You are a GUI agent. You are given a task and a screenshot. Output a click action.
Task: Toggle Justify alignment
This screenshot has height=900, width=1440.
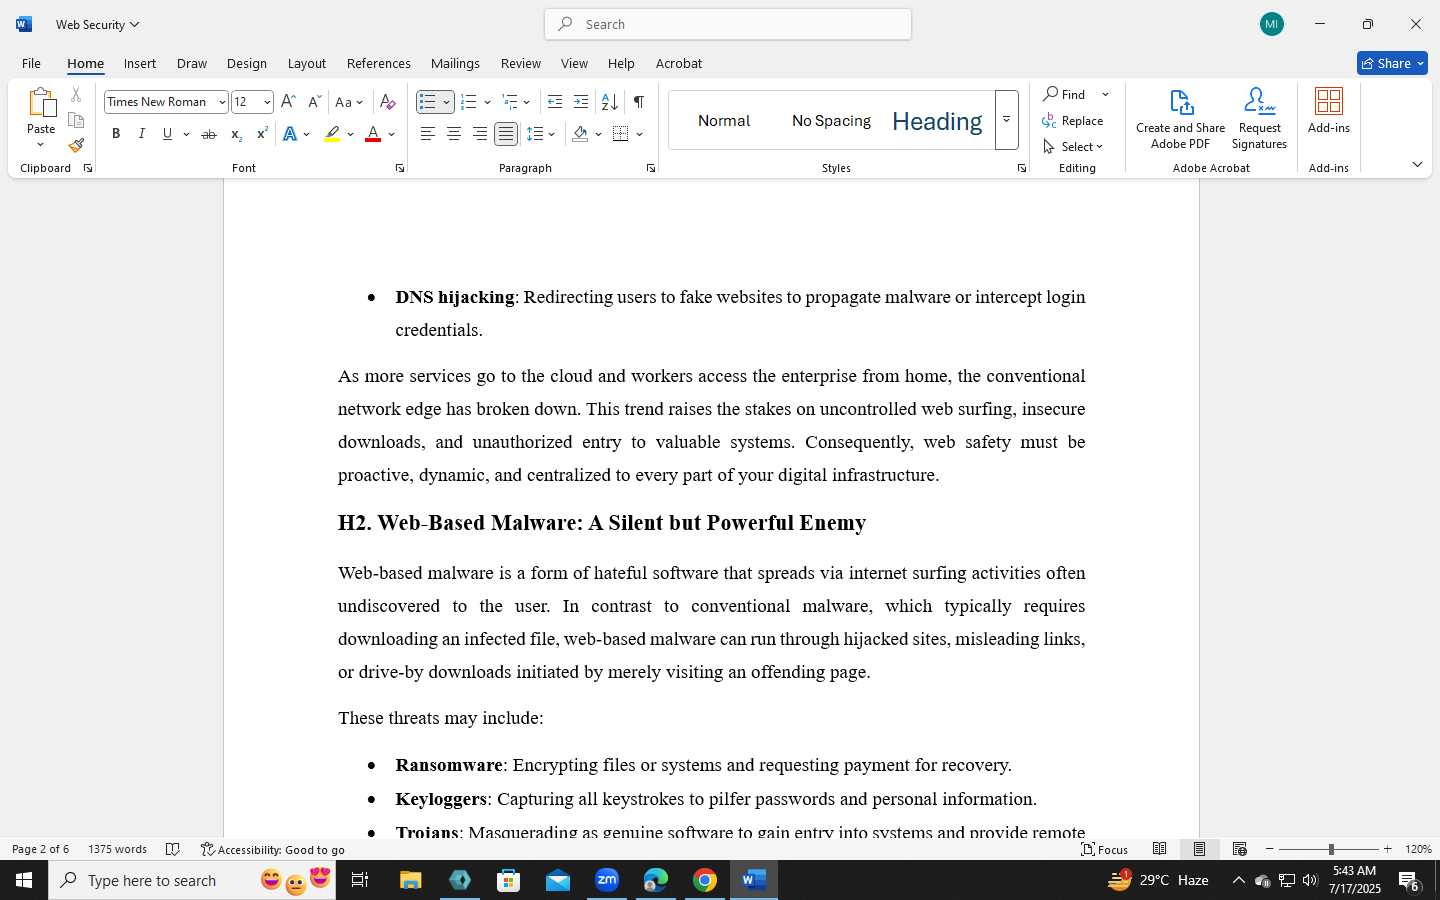click(x=506, y=134)
